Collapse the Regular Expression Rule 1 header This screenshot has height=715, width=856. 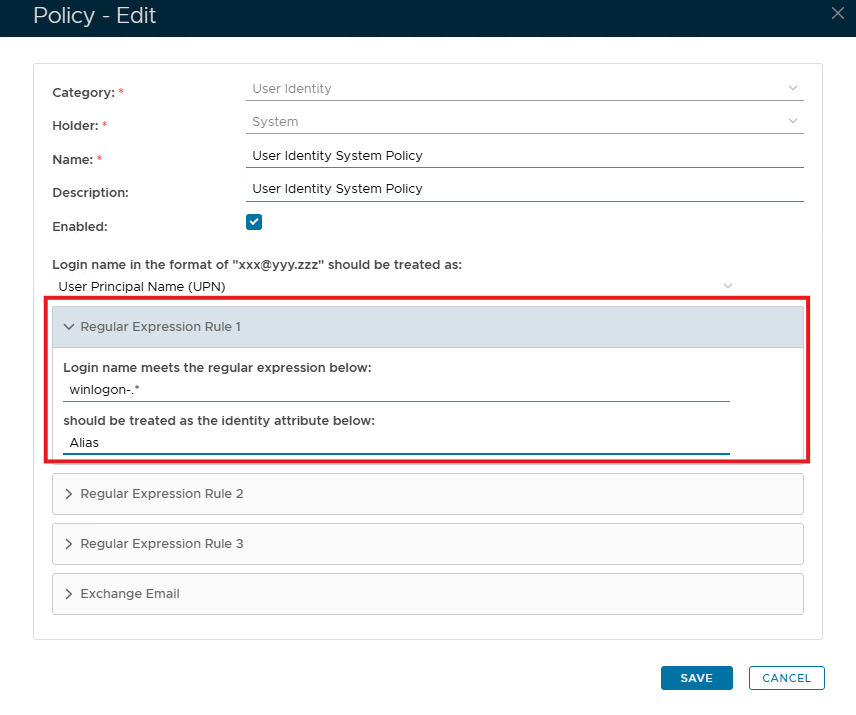[160, 327]
